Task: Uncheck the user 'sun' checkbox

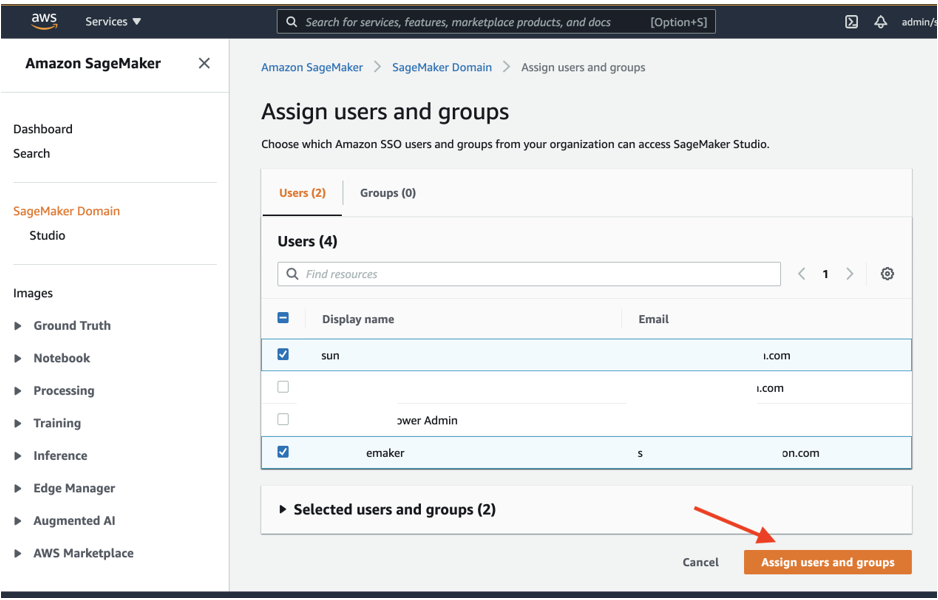Action: 283,354
